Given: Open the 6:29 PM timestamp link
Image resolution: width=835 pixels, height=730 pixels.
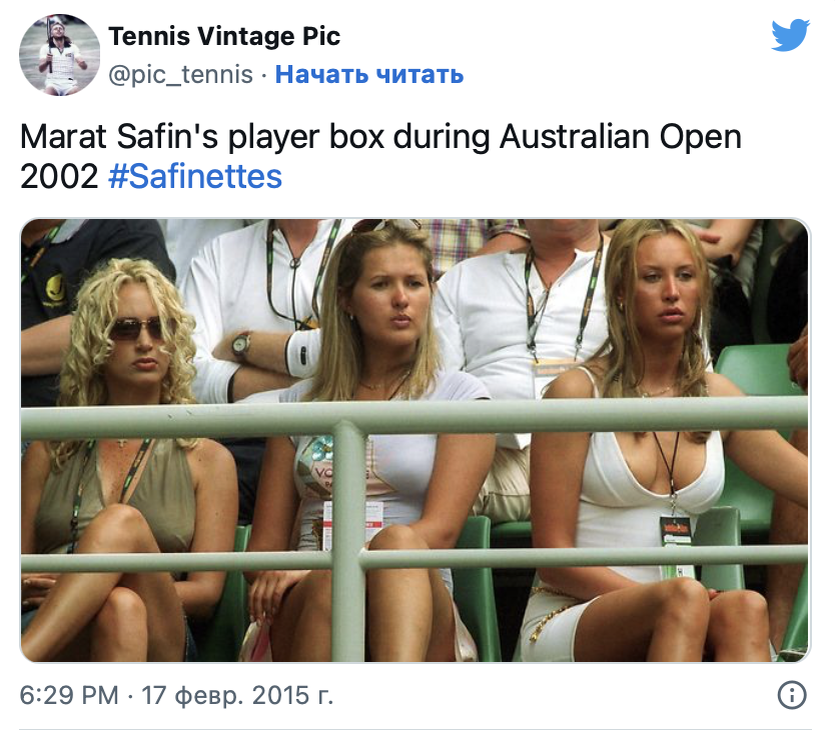Looking at the screenshot, I should 69,695.
